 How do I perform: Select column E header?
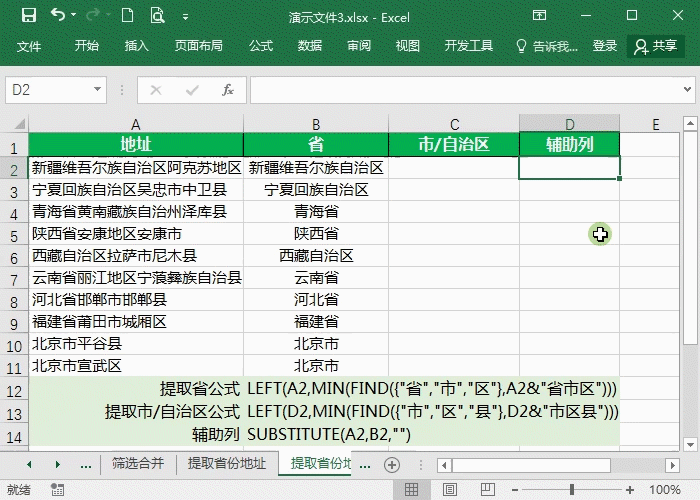click(x=655, y=124)
